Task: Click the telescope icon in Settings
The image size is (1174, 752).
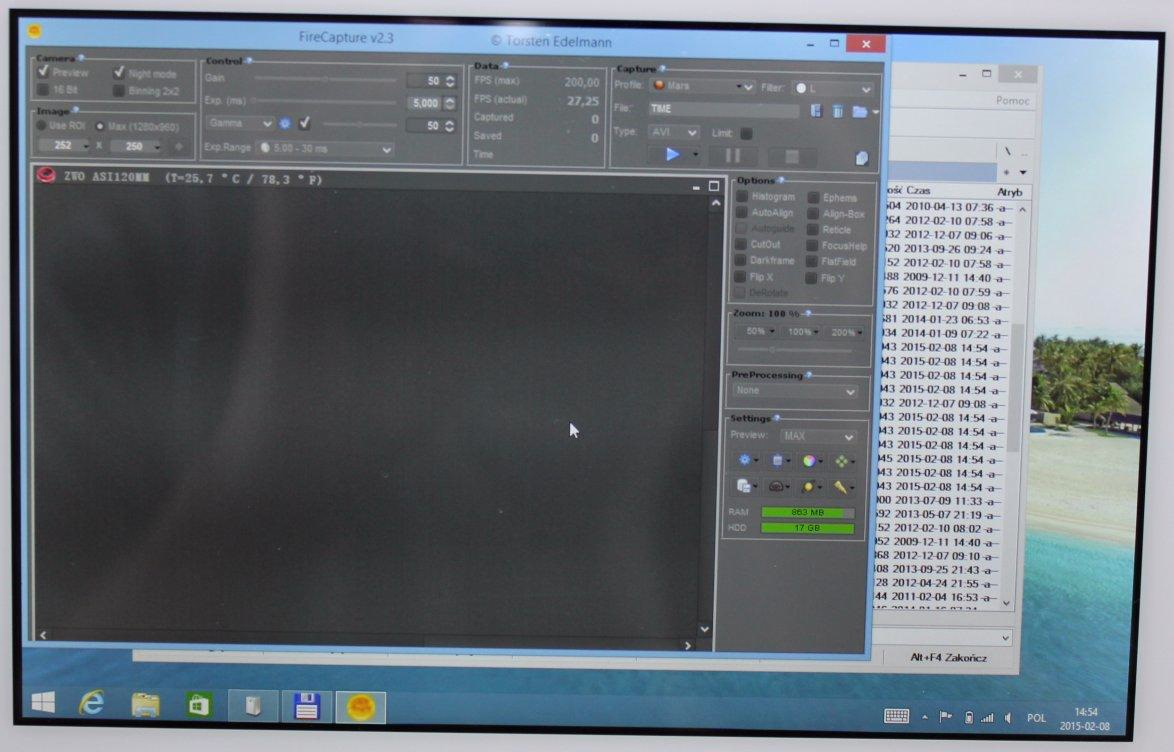Action: pos(840,487)
